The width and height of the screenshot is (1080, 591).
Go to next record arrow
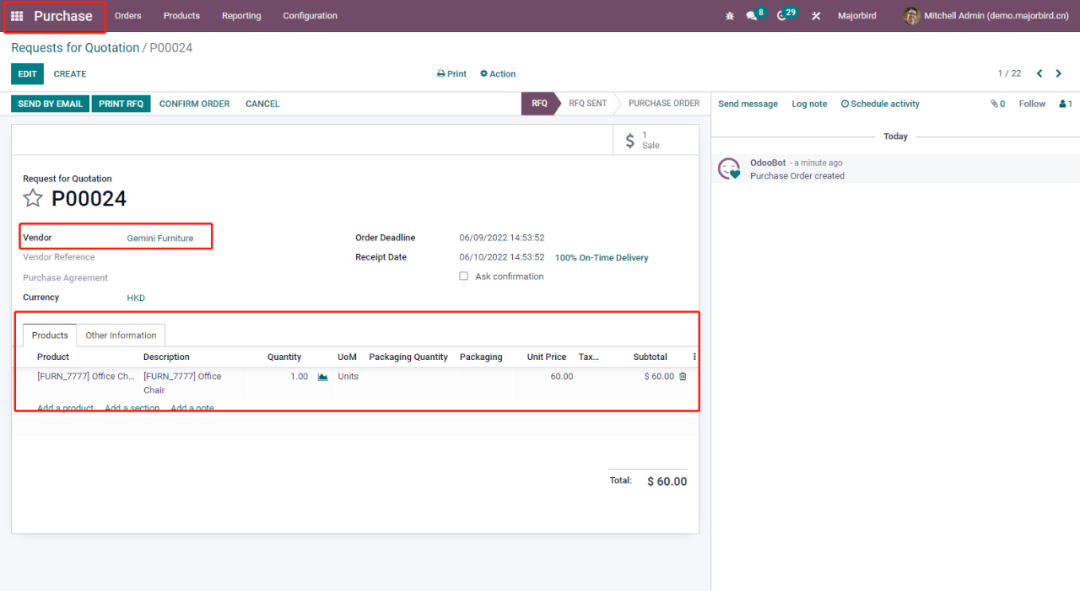point(1059,74)
